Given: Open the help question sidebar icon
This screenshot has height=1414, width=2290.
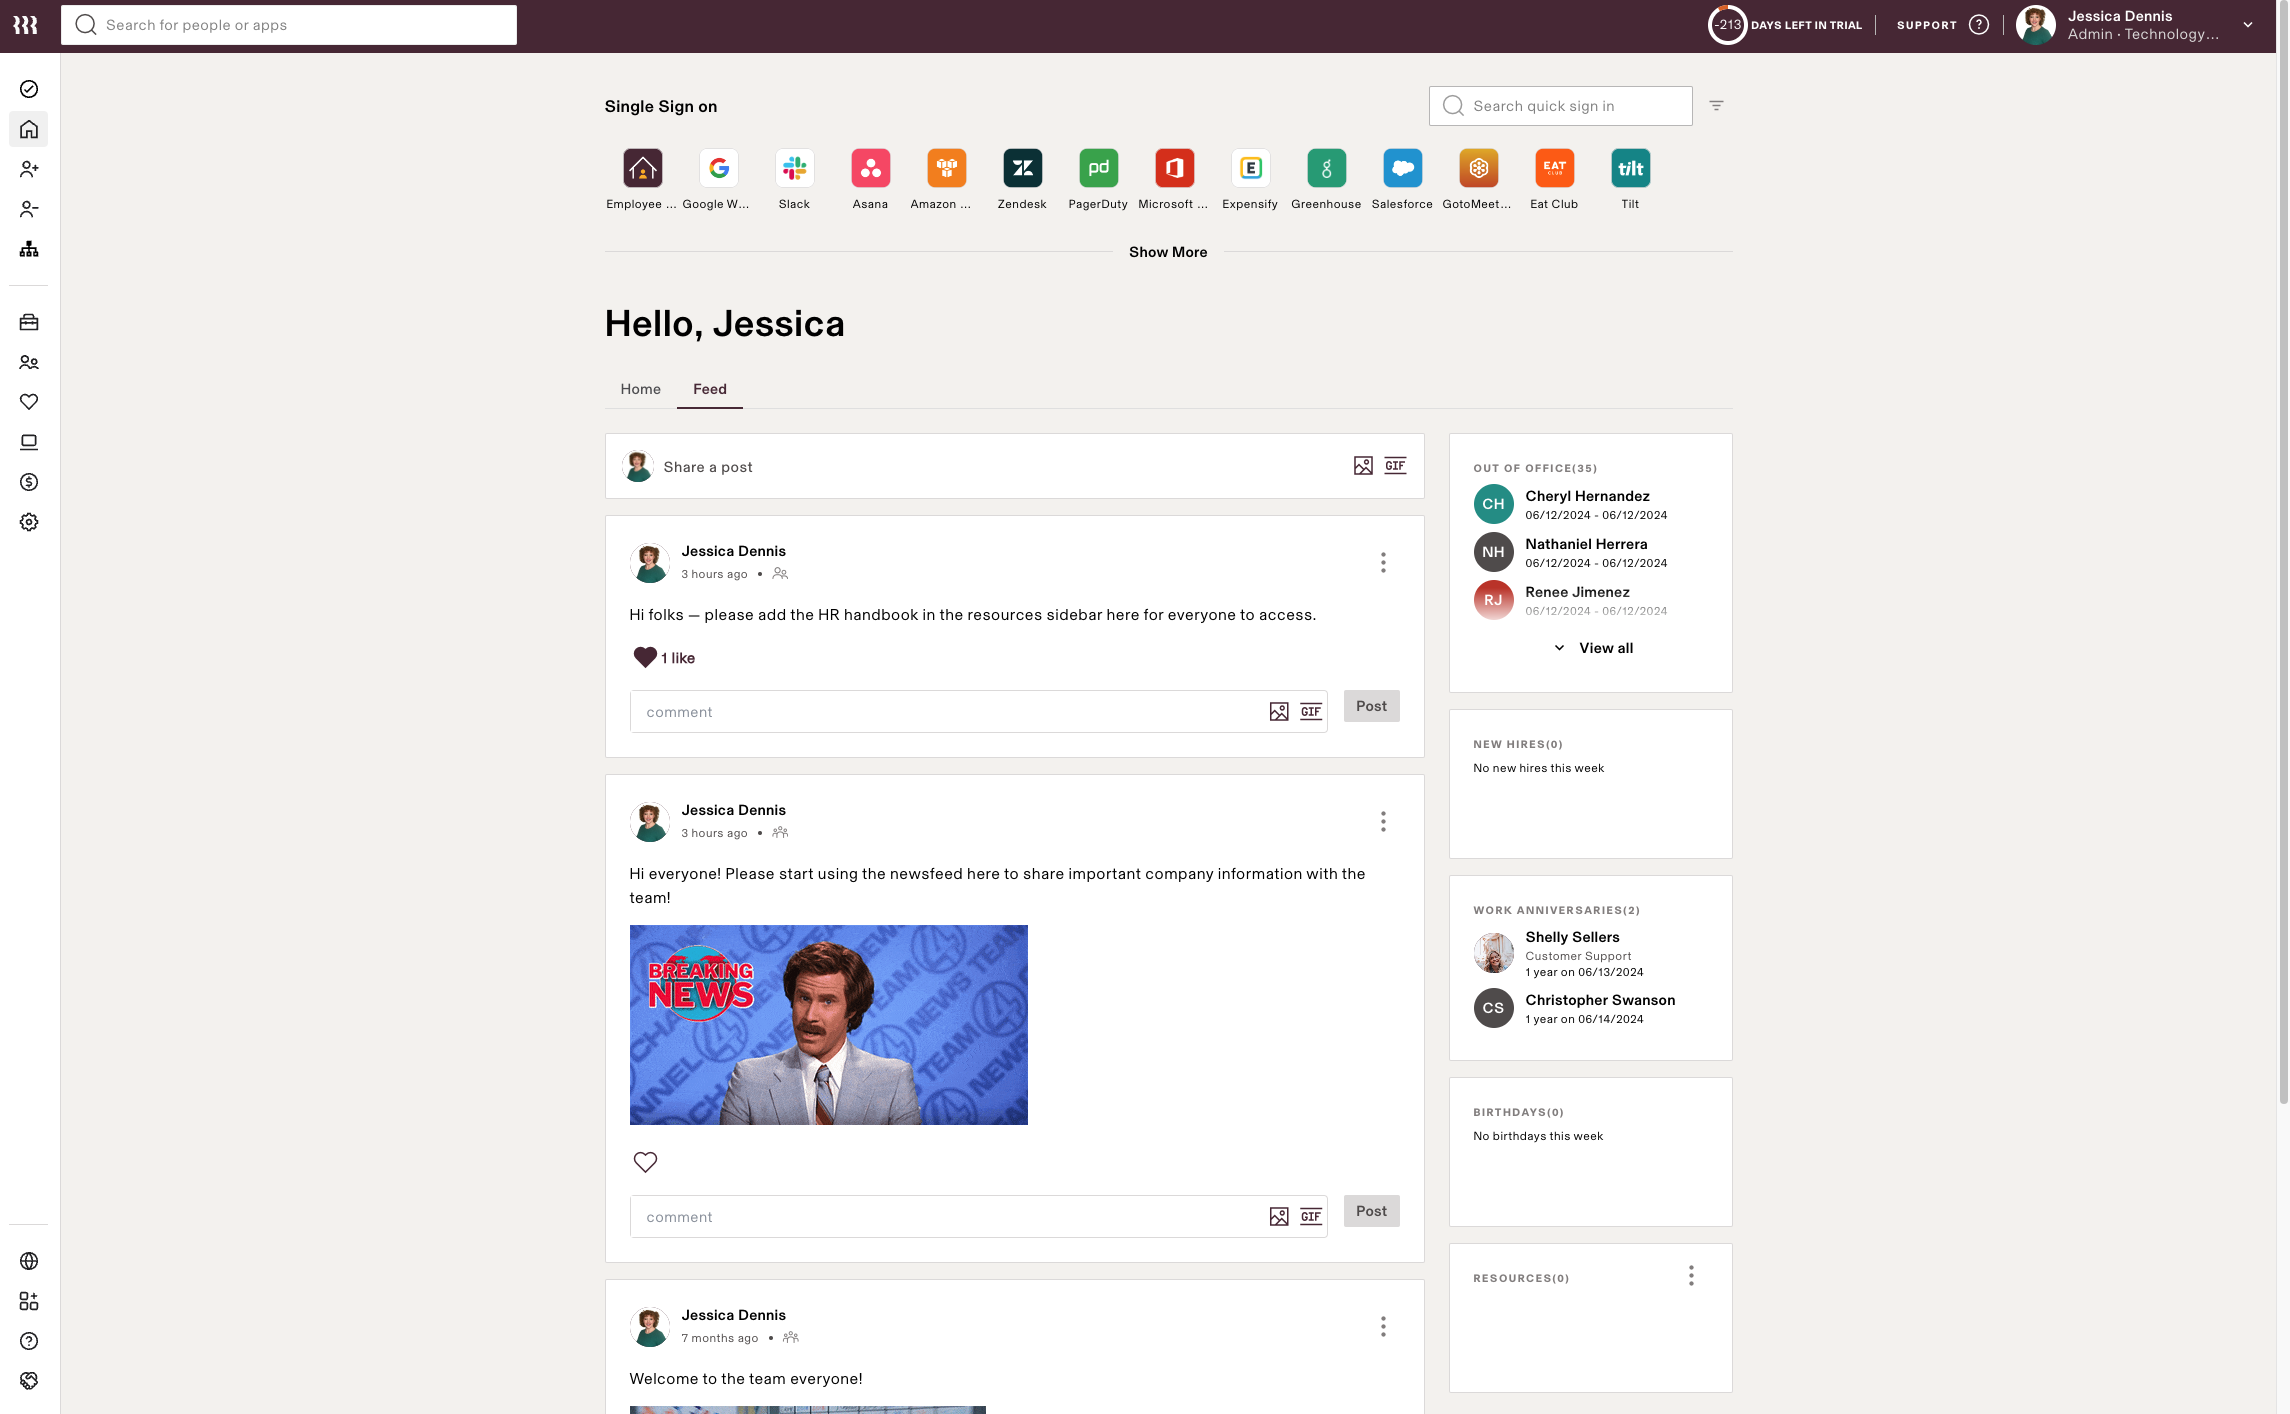Looking at the screenshot, I should (29, 1341).
